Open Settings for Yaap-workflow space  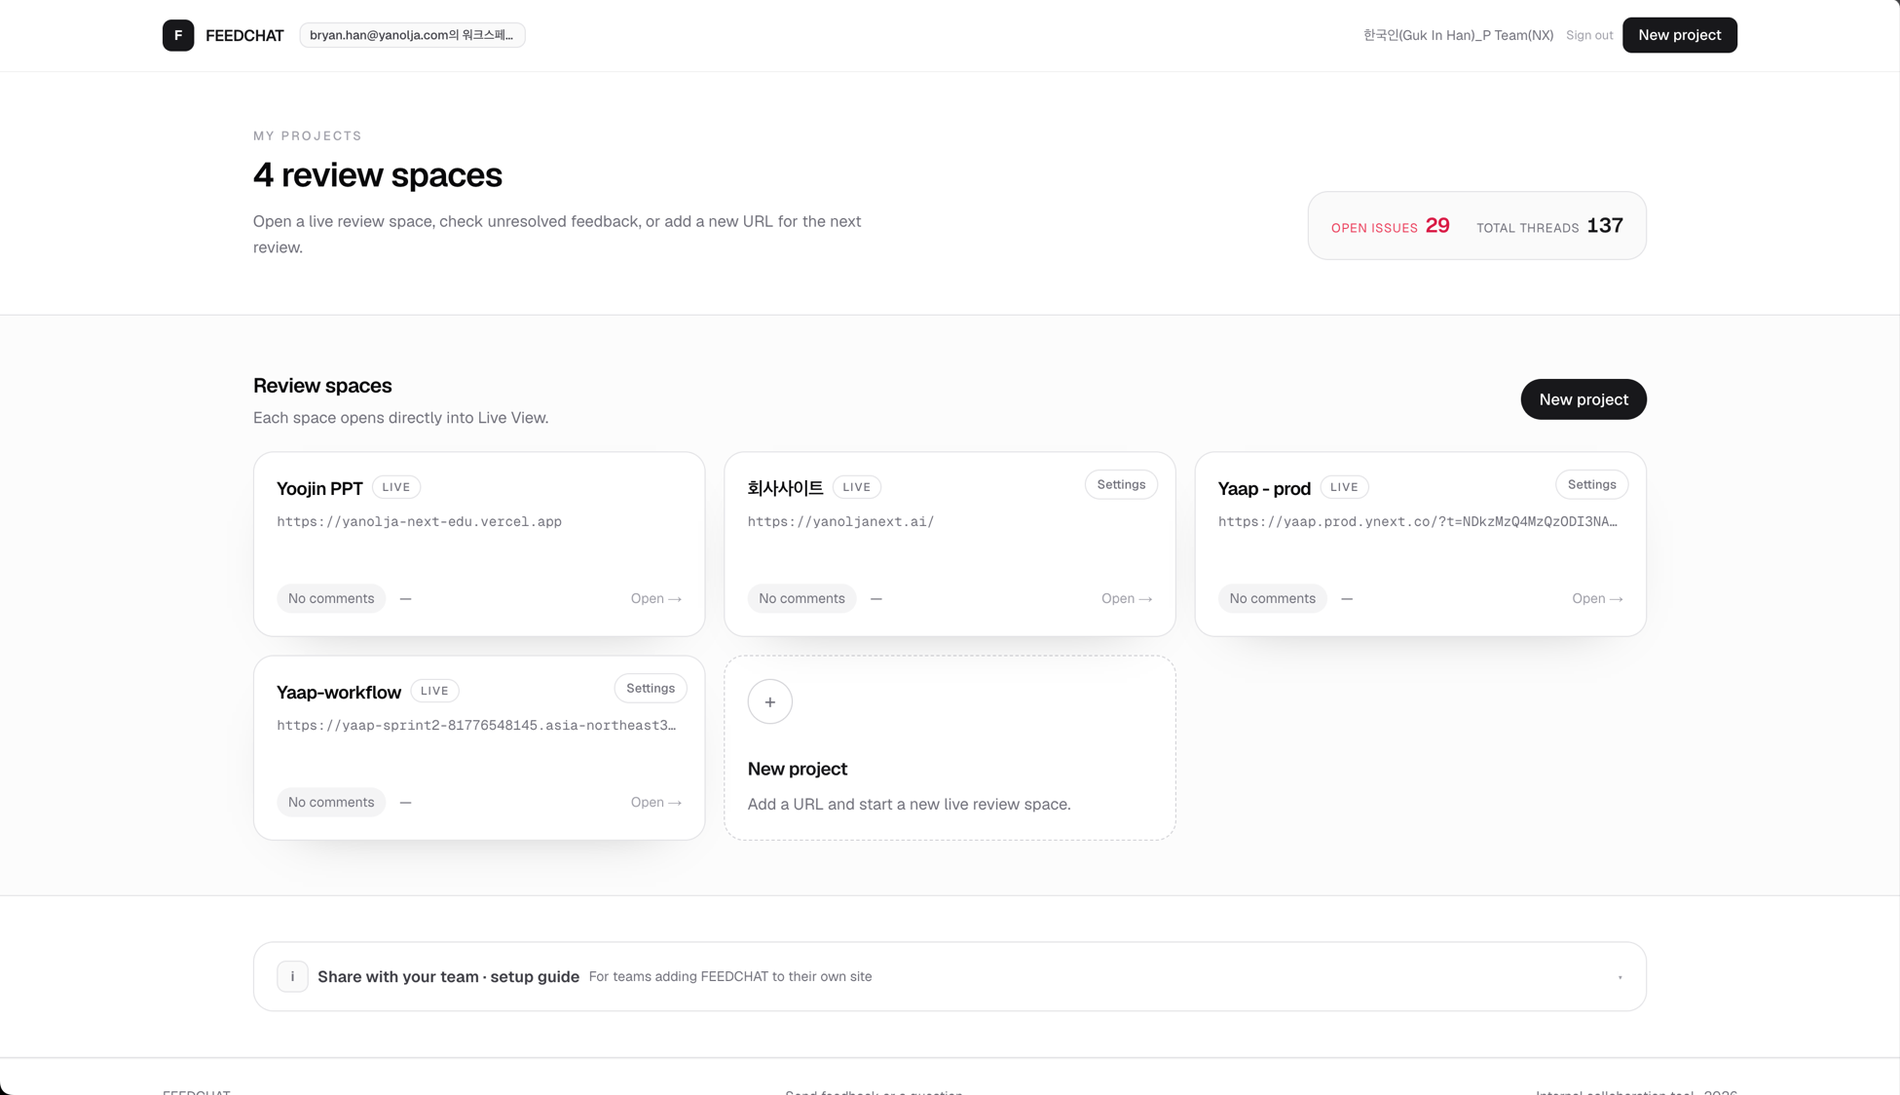pos(650,689)
